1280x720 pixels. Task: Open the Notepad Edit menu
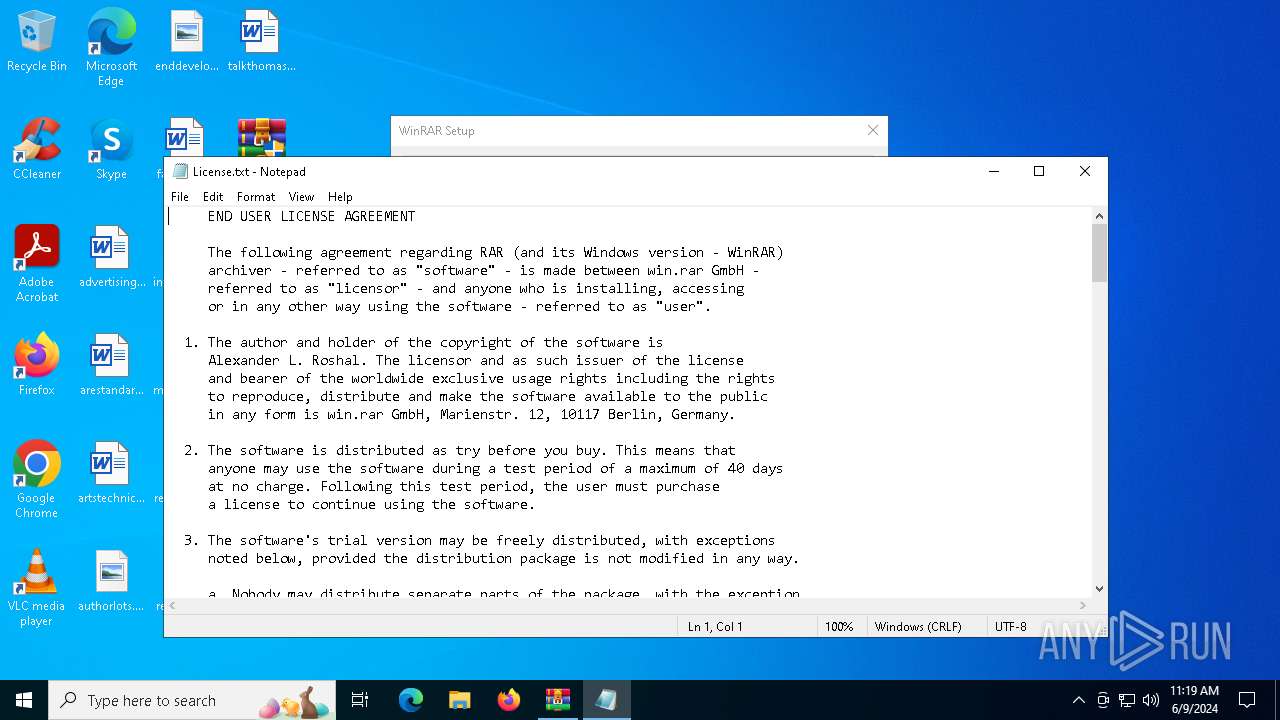point(213,197)
